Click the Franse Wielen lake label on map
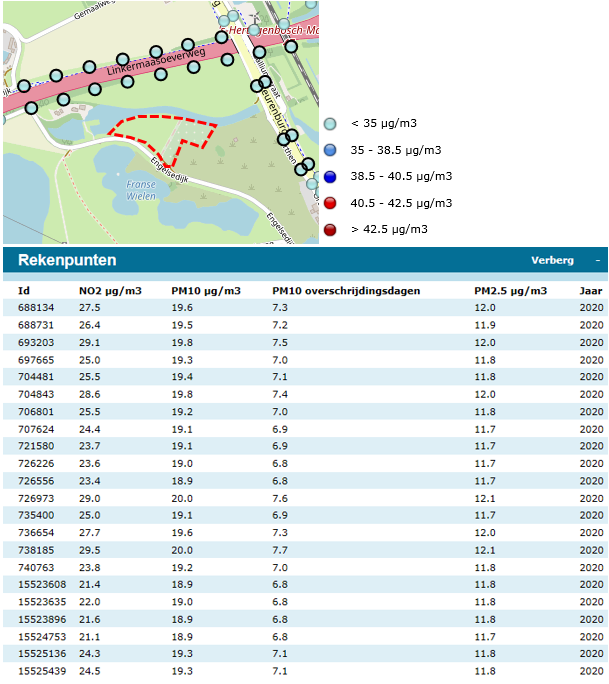 (141, 191)
